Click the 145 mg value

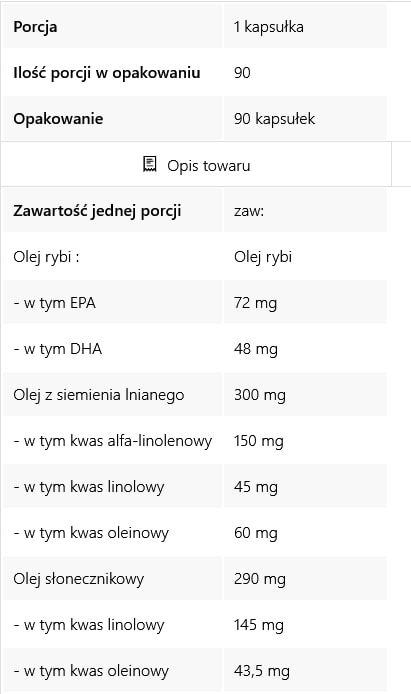pos(259,625)
